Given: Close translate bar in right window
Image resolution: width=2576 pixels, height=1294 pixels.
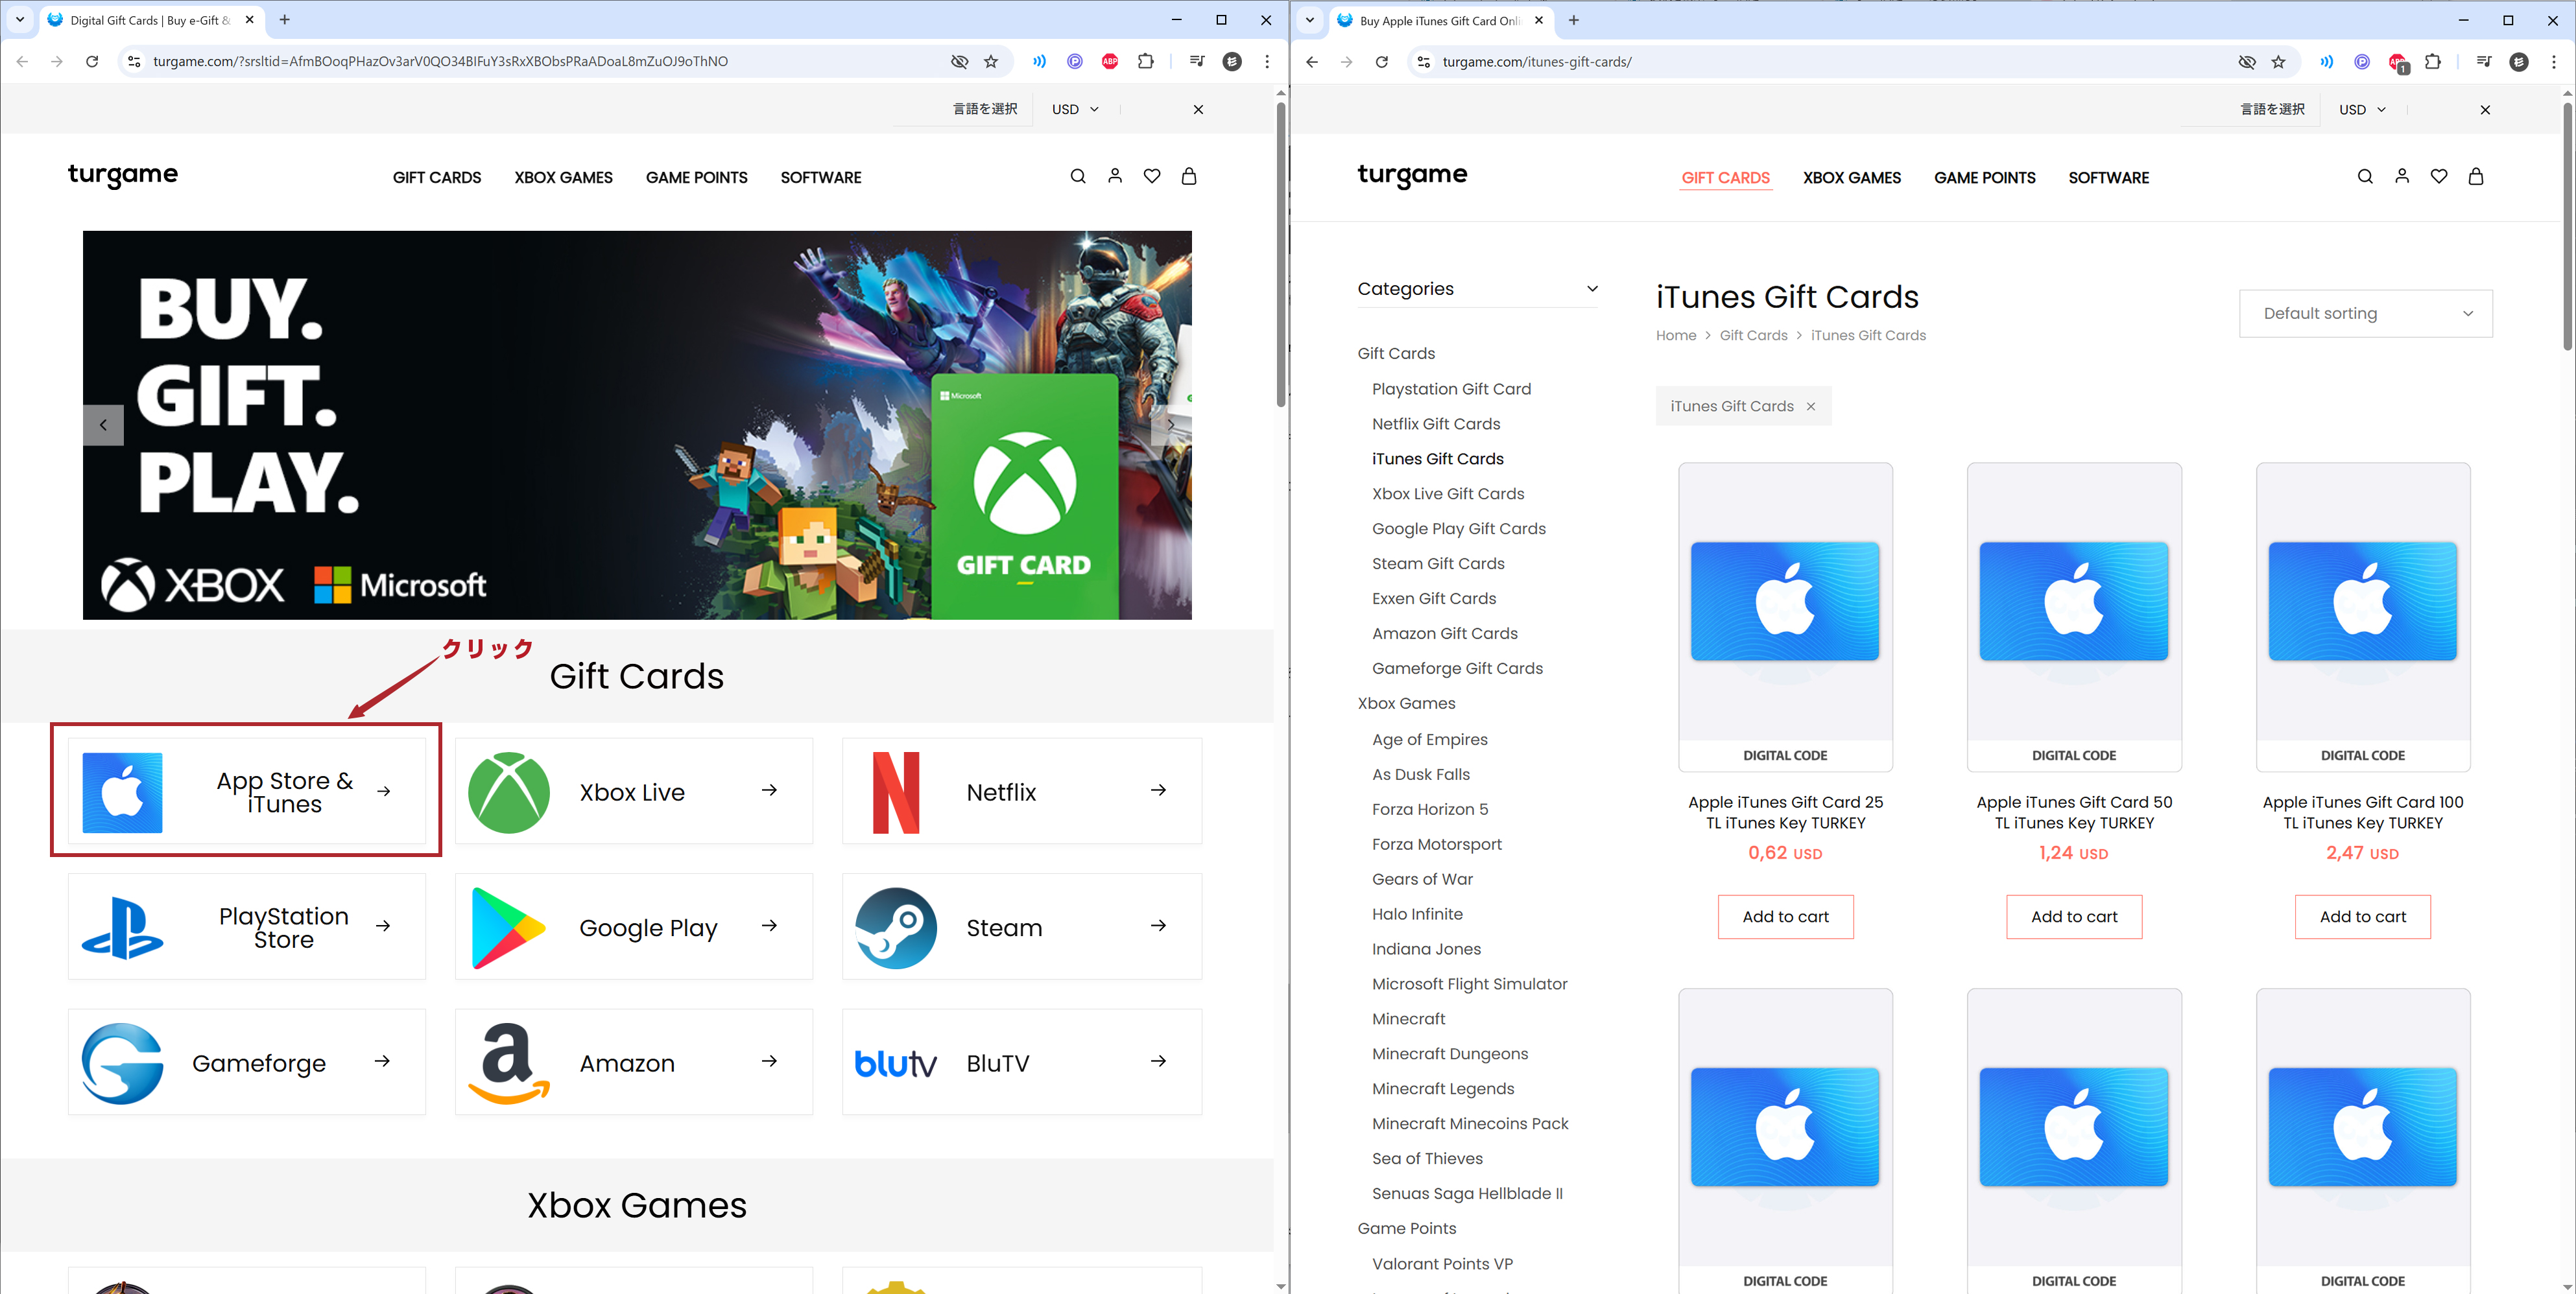Looking at the screenshot, I should (2485, 109).
